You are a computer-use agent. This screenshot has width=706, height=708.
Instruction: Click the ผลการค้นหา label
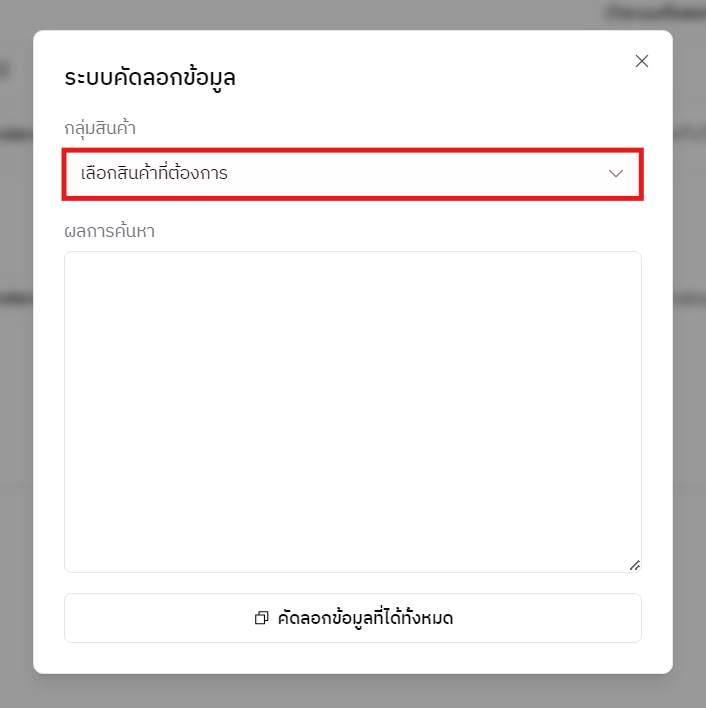point(109,231)
